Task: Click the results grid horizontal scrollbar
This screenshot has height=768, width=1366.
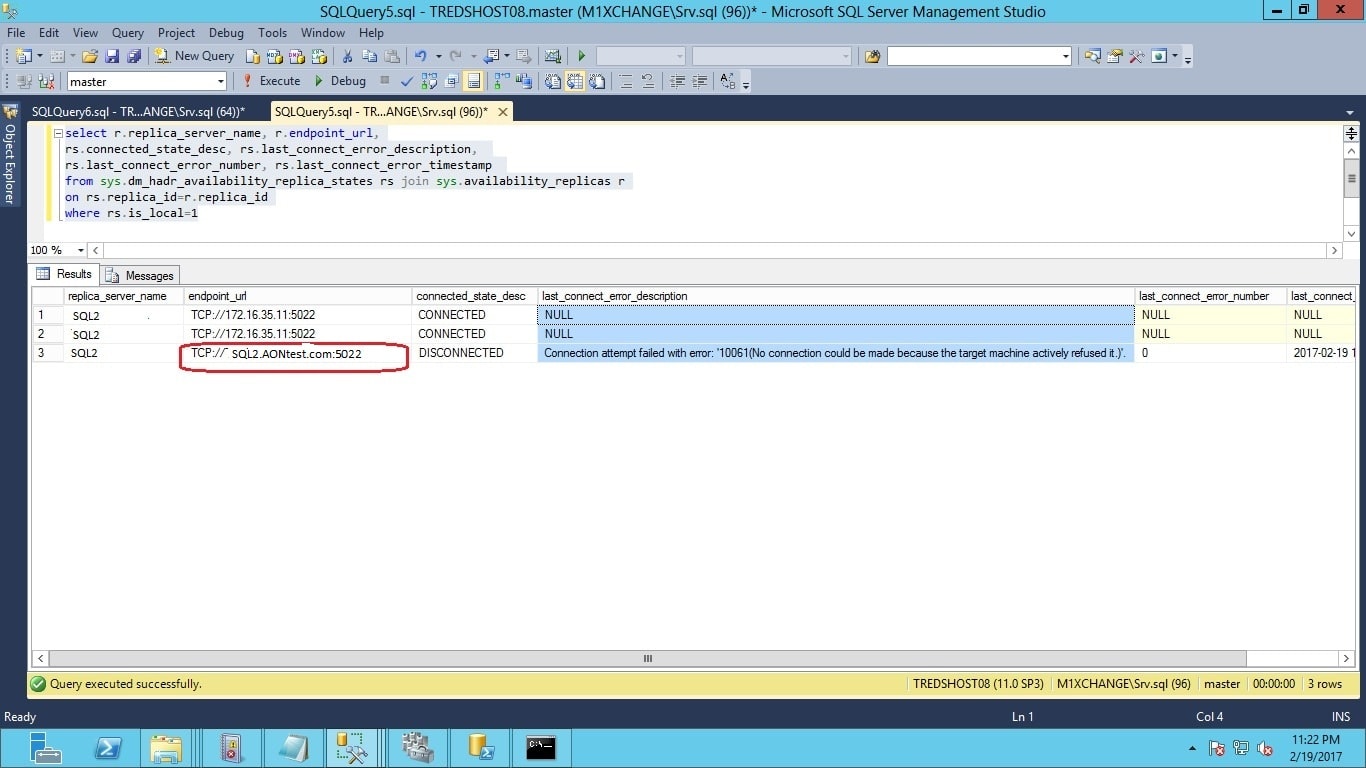Action: click(x=647, y=659)
